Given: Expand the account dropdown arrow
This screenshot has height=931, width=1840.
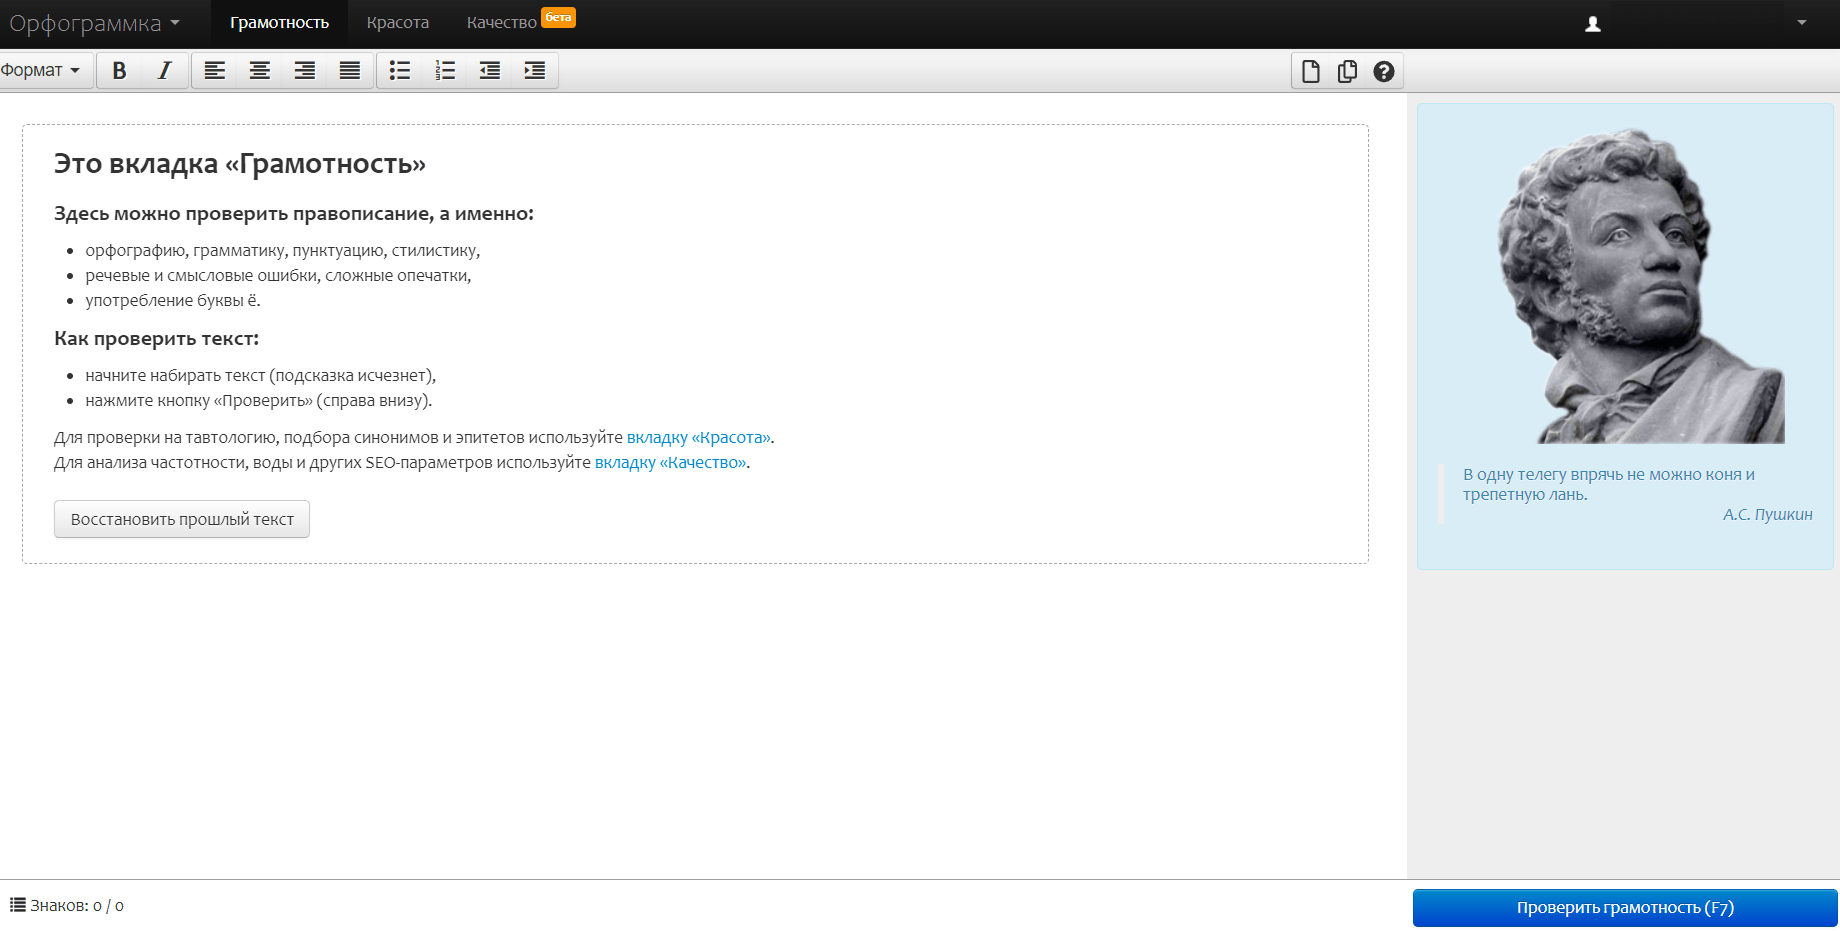Looking at the screenshot, I should click(x=1802, y=23).
